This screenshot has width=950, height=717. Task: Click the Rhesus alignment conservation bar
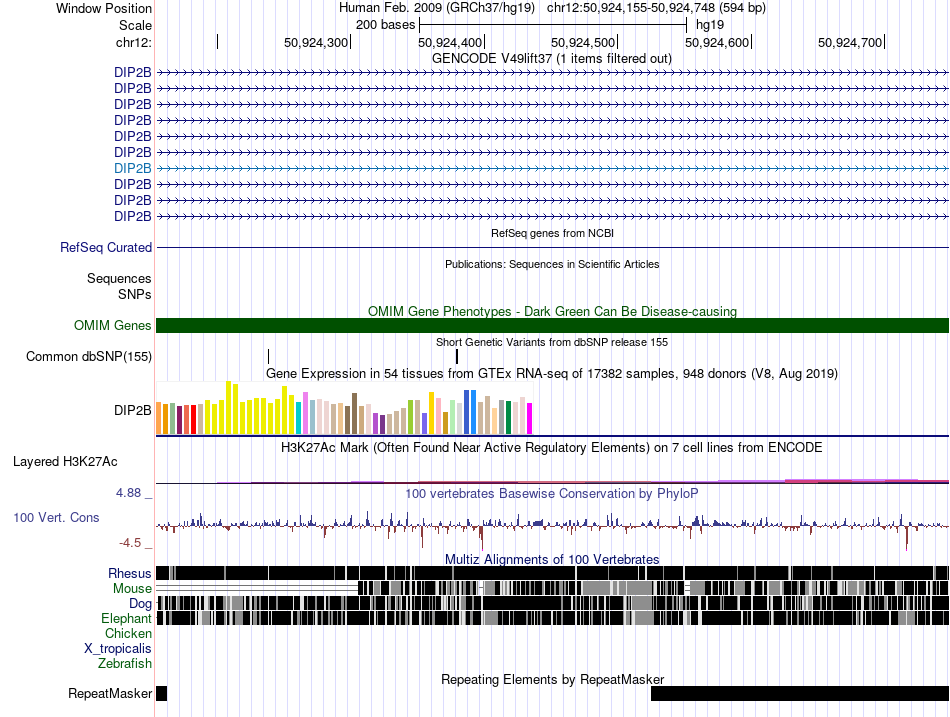(x=552, y=573)
